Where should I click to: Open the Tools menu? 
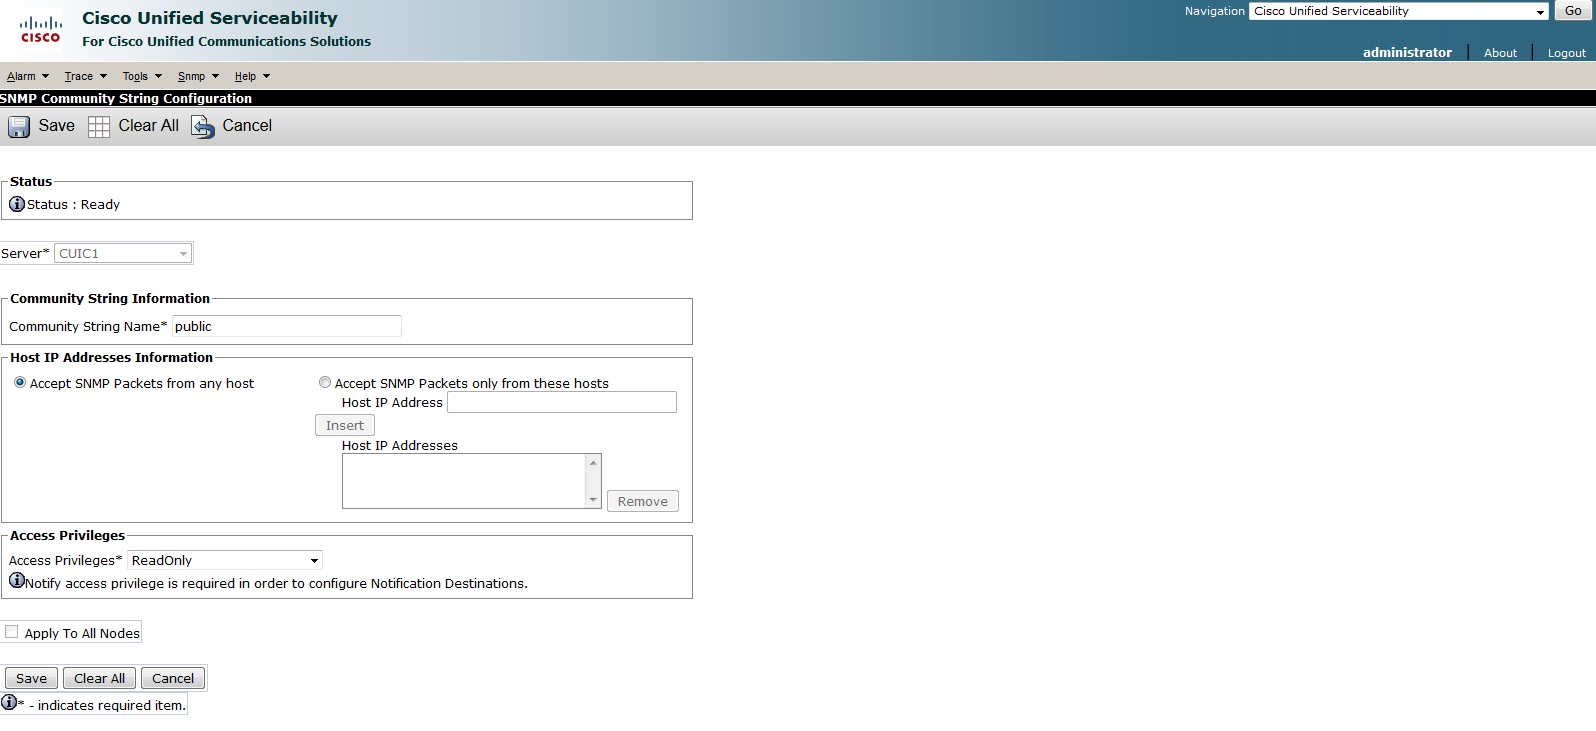142,76
